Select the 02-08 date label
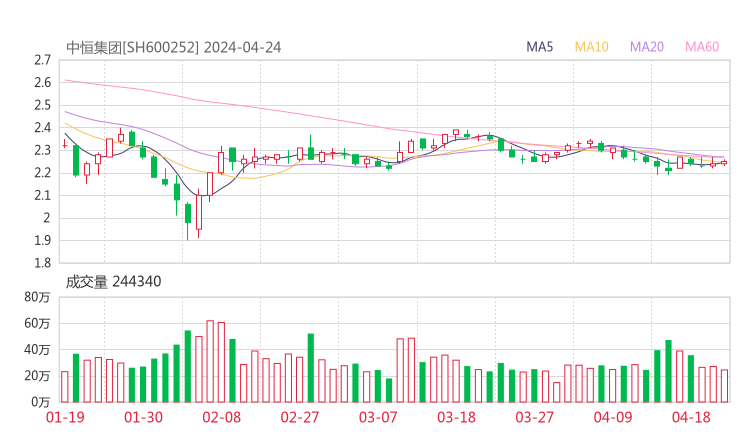740x440 pixels. 221,417
